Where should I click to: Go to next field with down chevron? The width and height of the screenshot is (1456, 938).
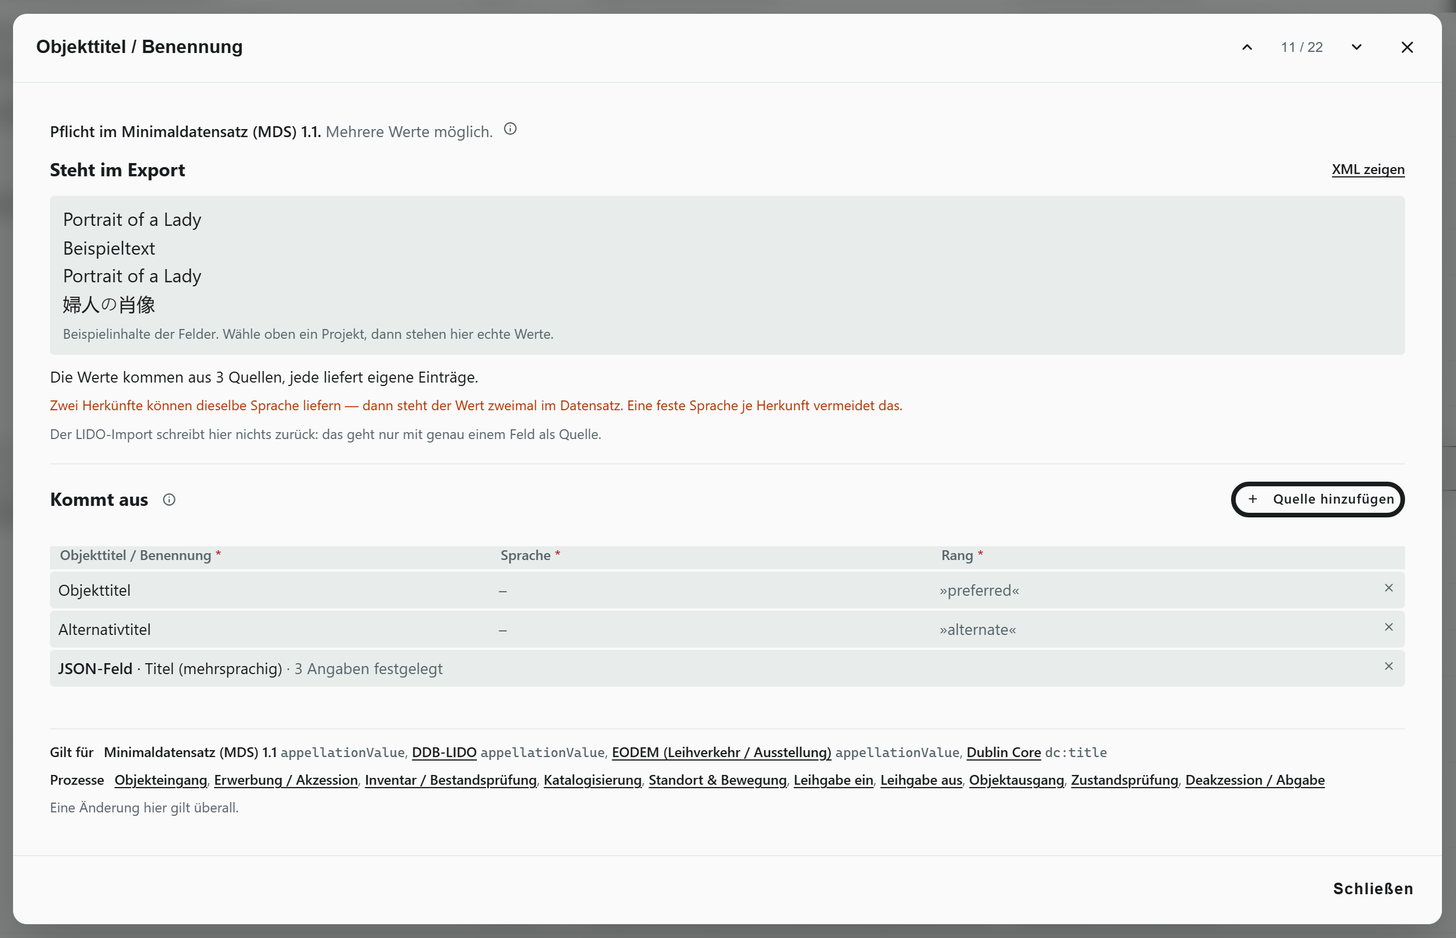[x=1356, y=47]
